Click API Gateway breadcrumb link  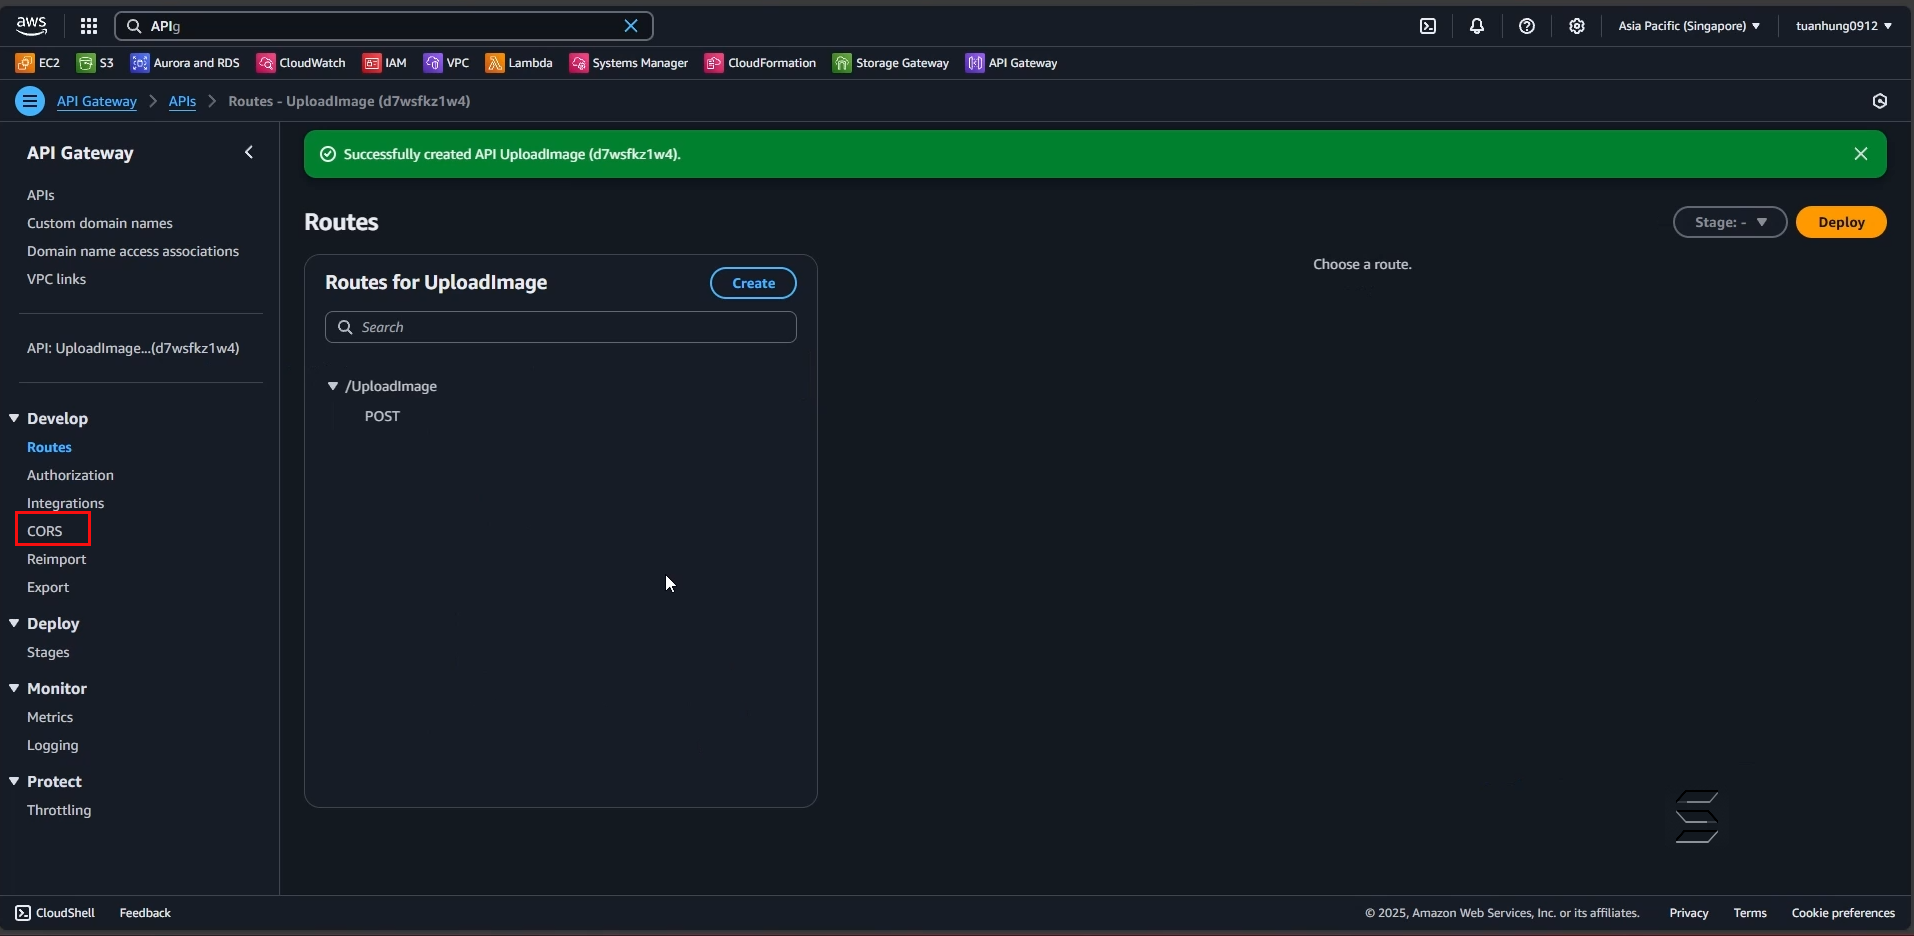[96, 101]
